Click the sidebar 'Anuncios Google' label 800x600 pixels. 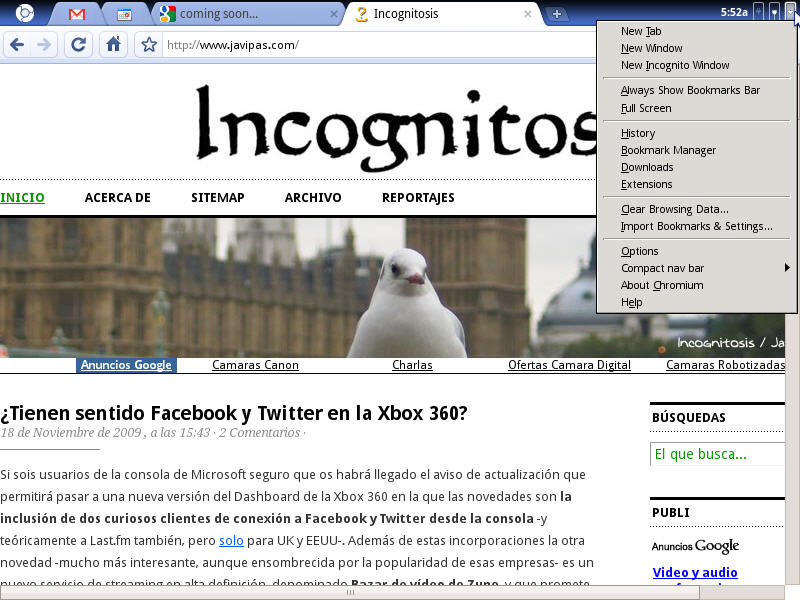pos(695,546)
